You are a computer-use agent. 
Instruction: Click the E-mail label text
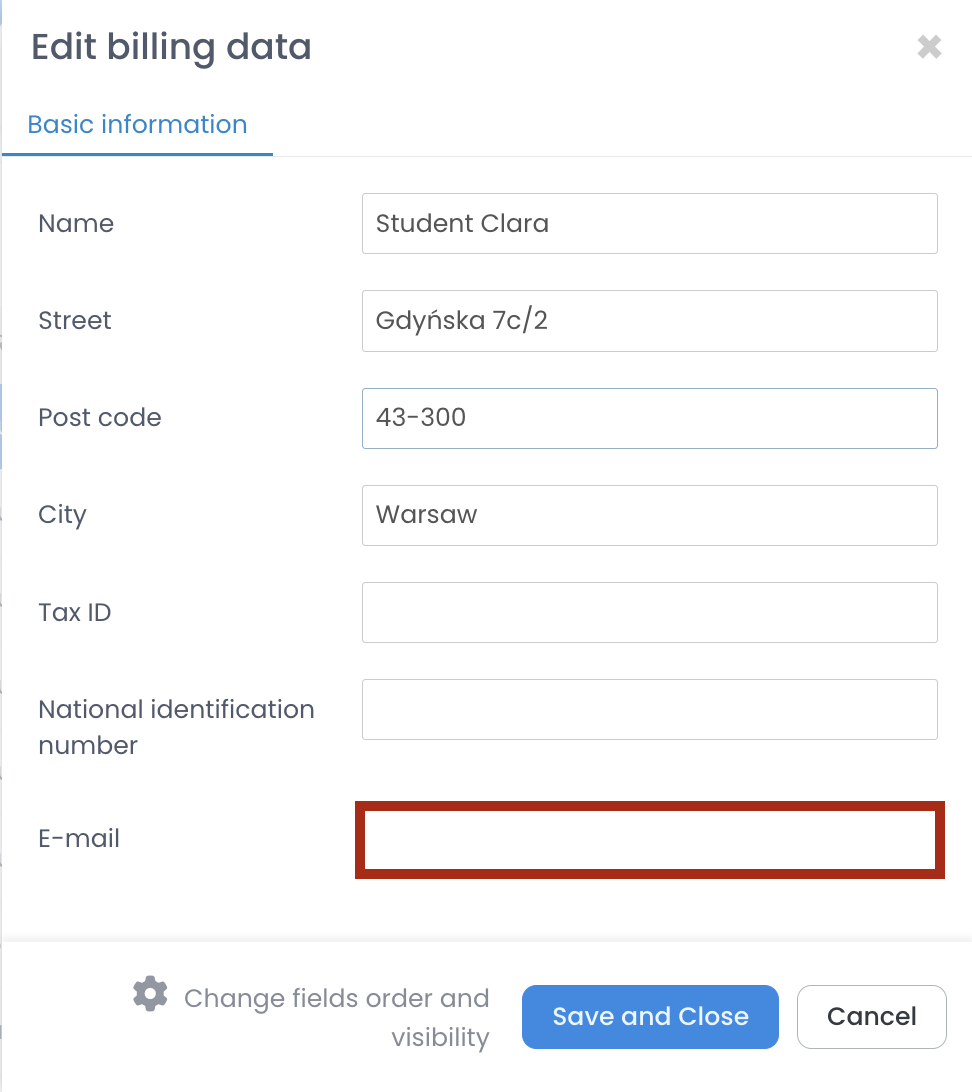pyautogui.click(x=79, y=839)
